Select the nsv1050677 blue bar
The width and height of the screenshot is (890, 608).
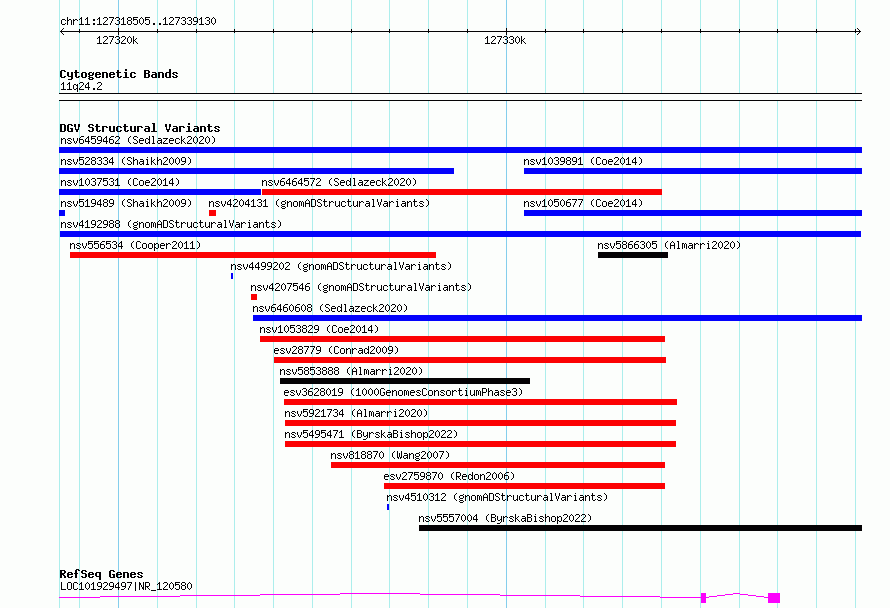tap(693, 213)
